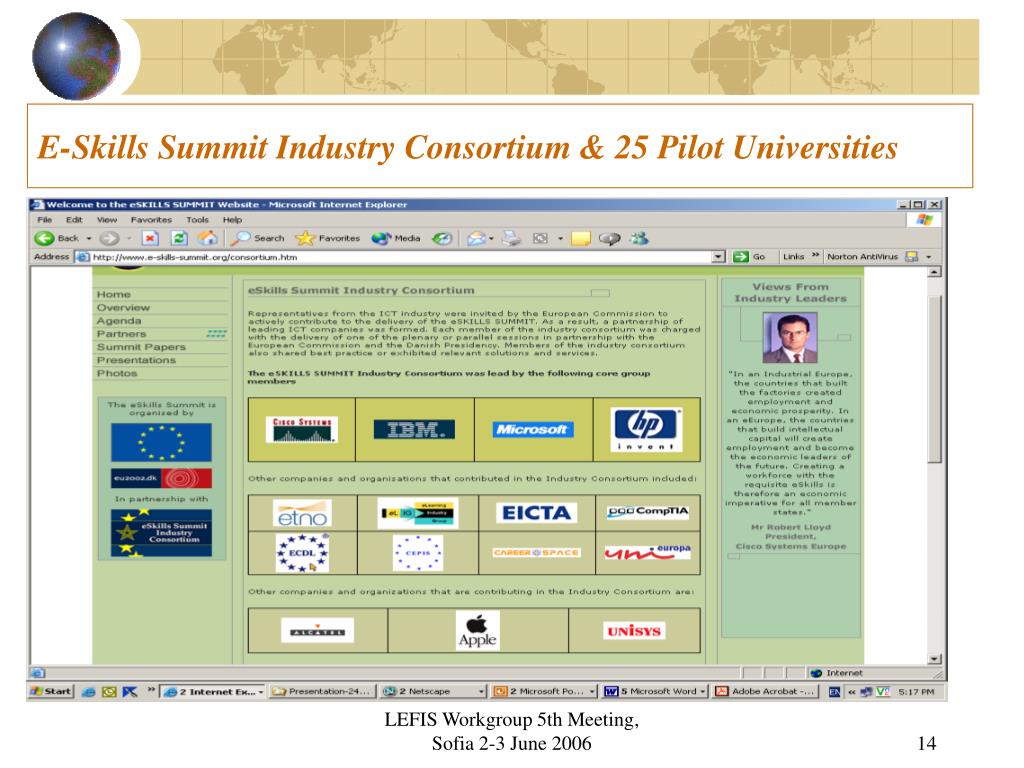The width and height of the screenshot is (1024, 768).
Task: Open the Mail icon dropdown arrow
Action: tap(491, 238)
